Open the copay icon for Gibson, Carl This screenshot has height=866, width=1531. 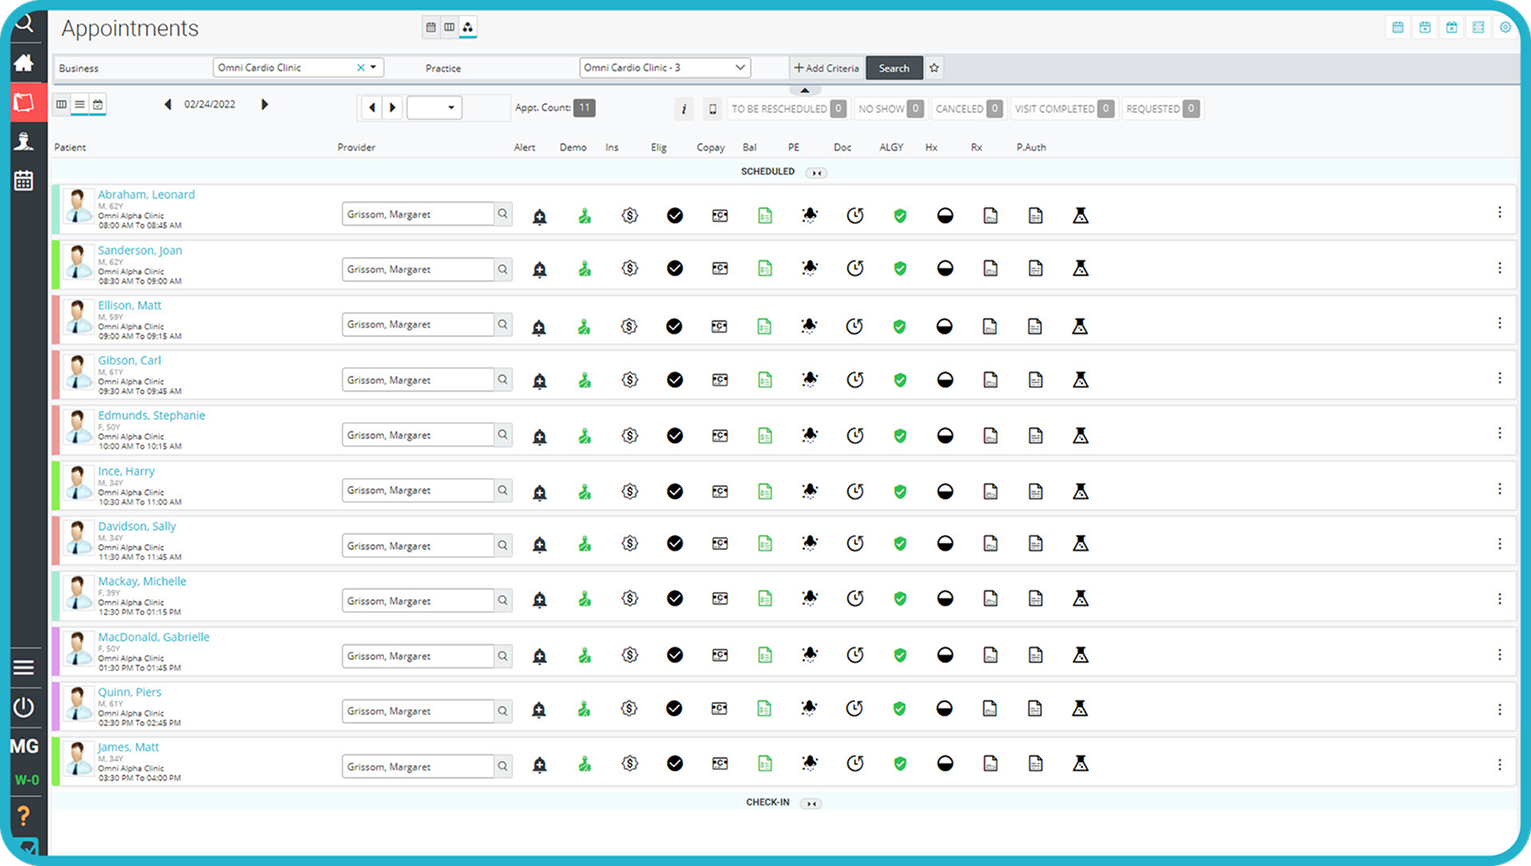tap(719, 380)
